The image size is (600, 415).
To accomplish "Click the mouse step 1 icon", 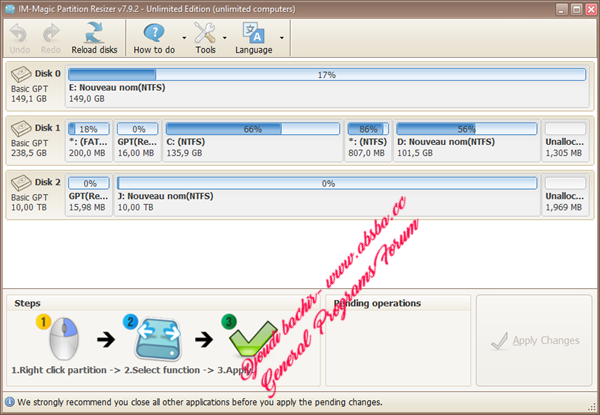I will (x=63, y=339).
